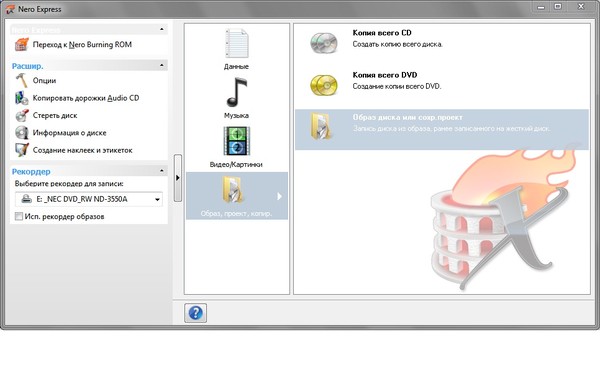
Task: Collapse the Рекордер section arrow
Action: coord(162,171)
